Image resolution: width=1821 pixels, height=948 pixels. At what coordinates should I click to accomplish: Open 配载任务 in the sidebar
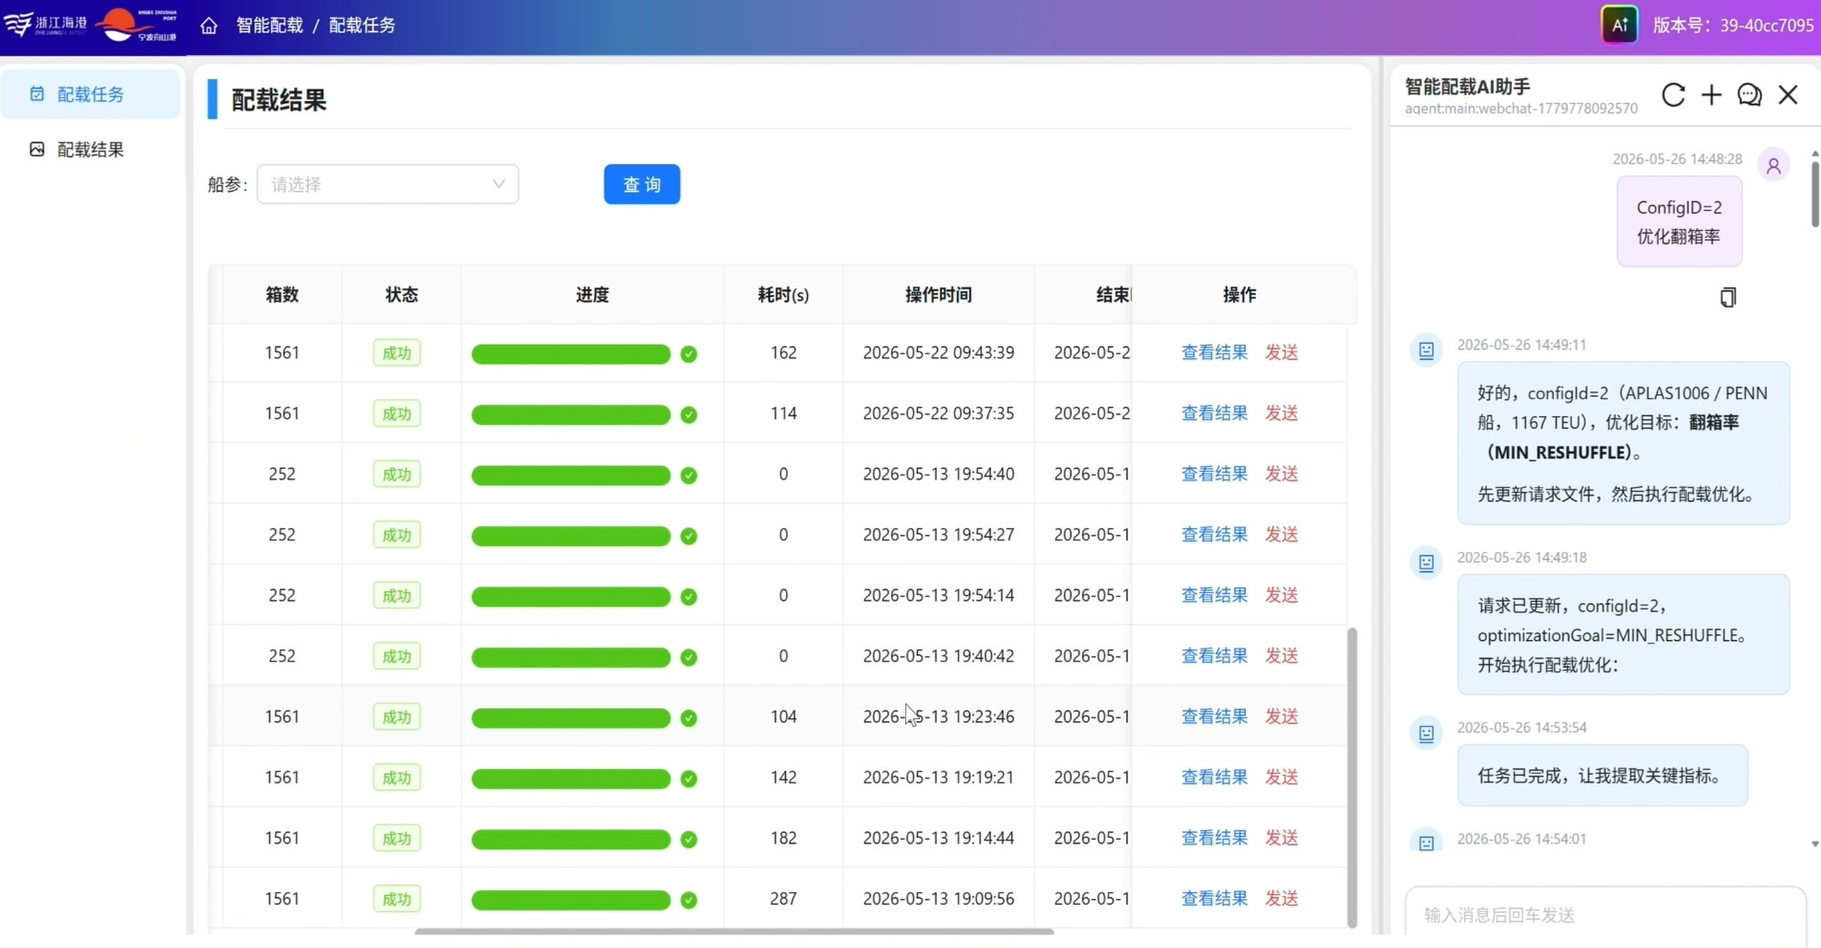point(90,94)
